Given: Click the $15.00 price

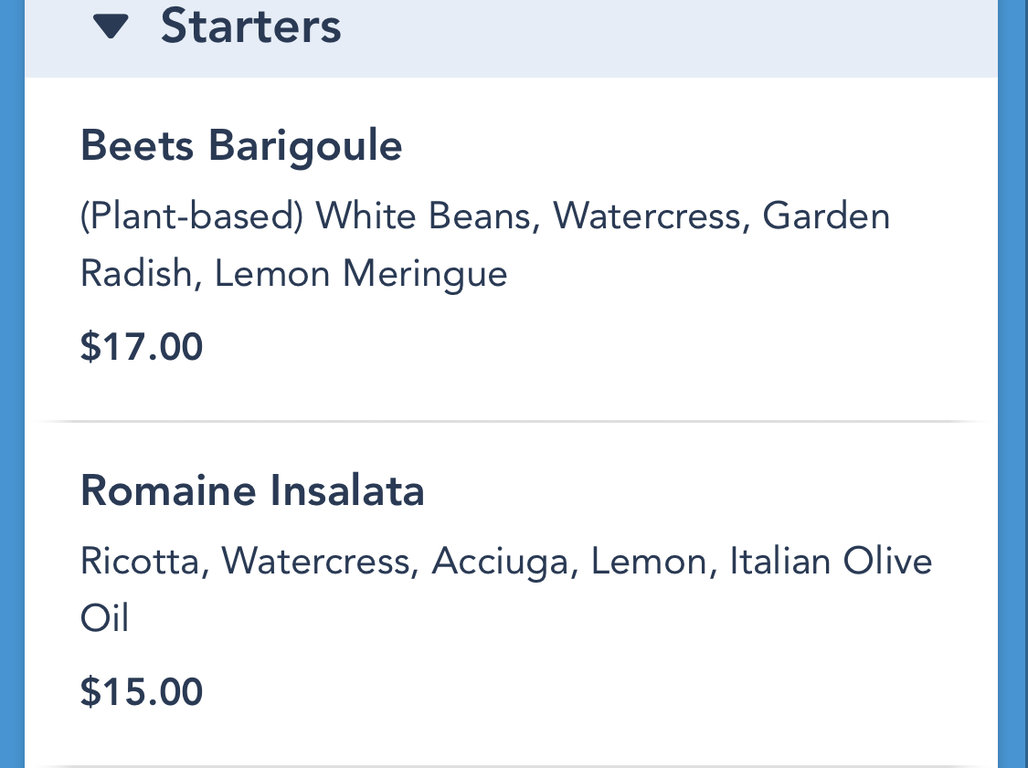Looking at the screenshot, I should pos(141,692).
